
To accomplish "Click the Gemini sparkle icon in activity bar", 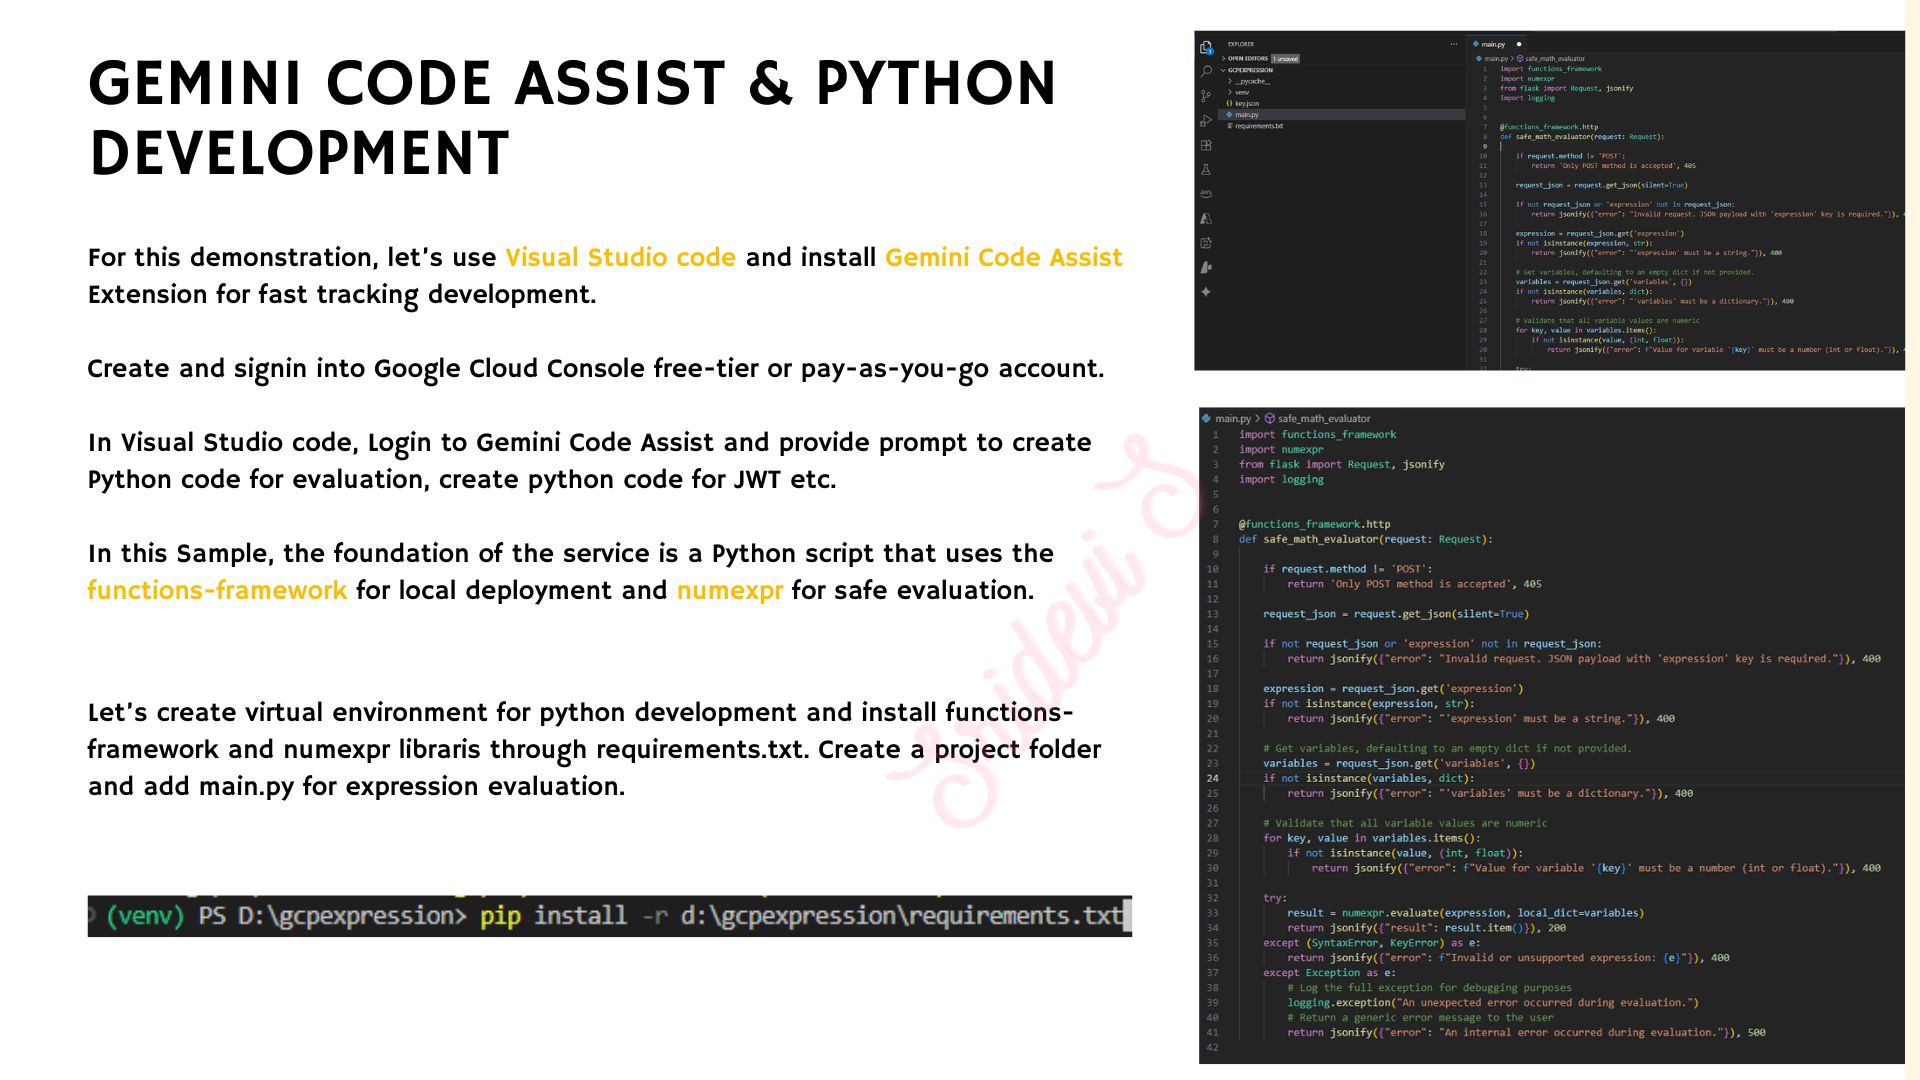I will tap(1206, 292).
